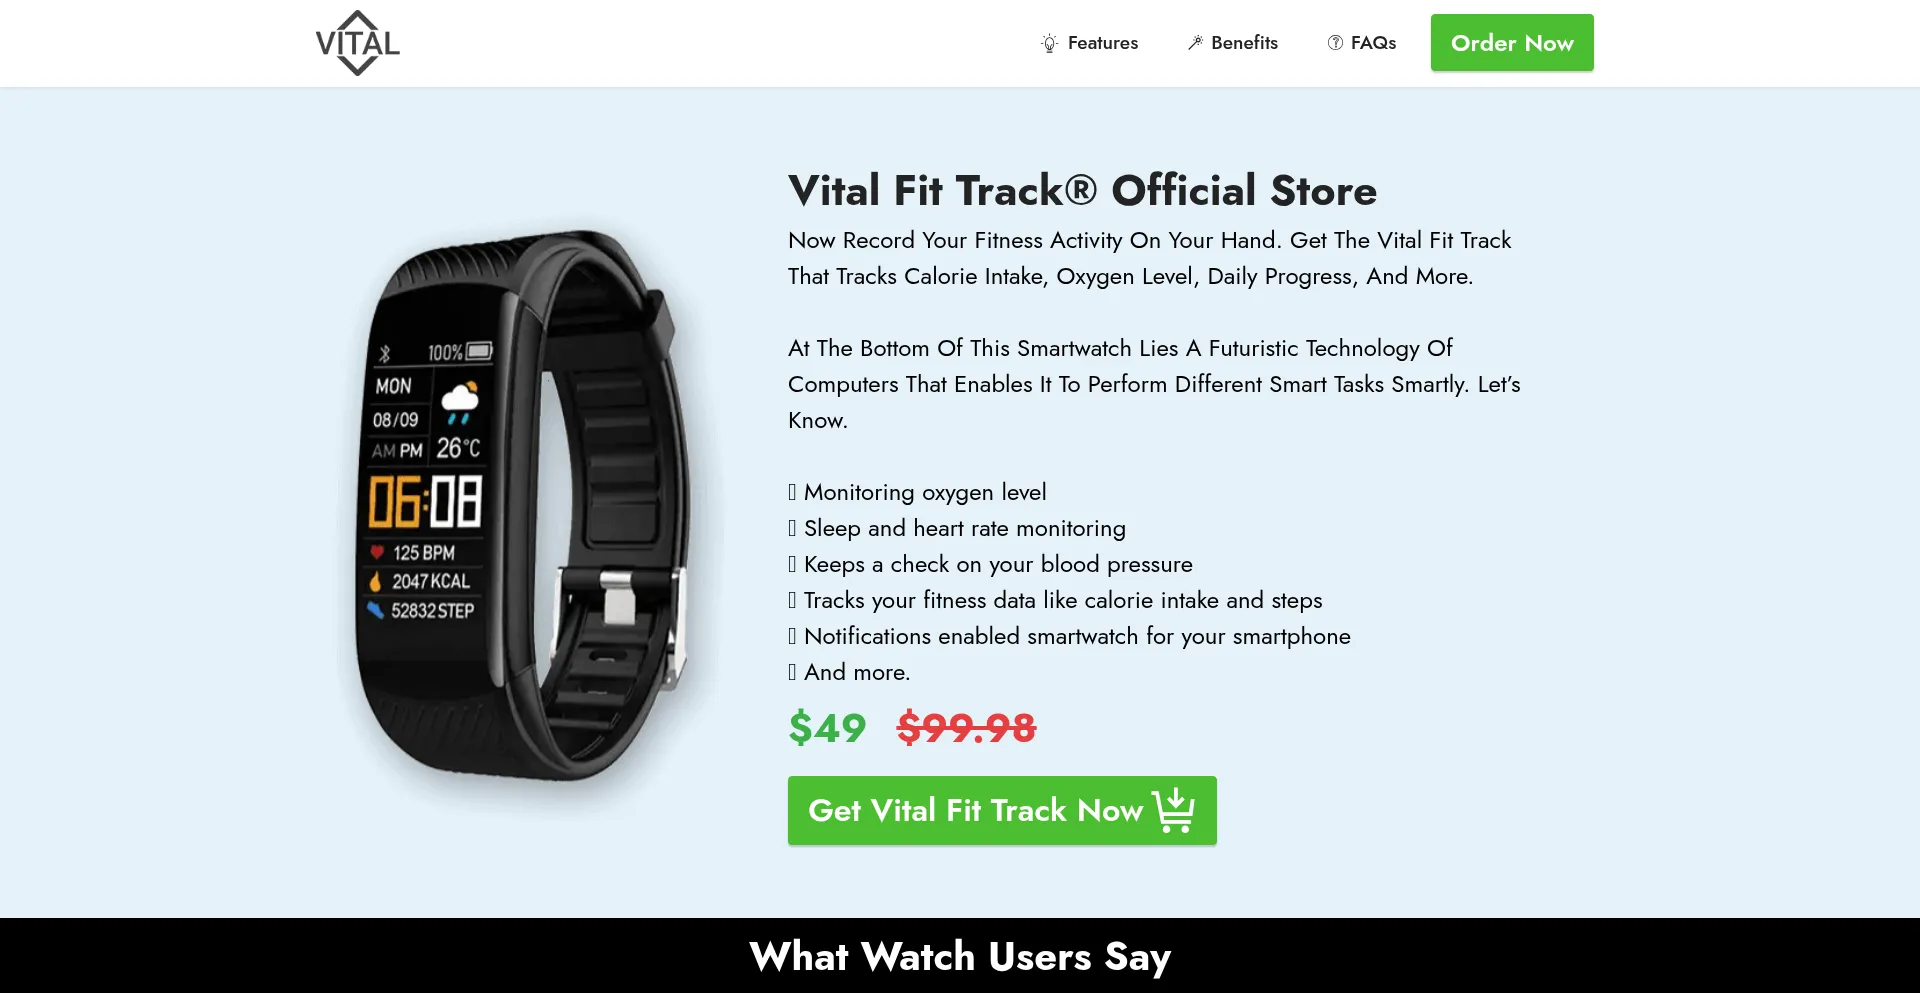Screen dimensions: 1920x993
Task: Click the Notifications enabled smartwatch bullet
Action: coord(1069,636)
